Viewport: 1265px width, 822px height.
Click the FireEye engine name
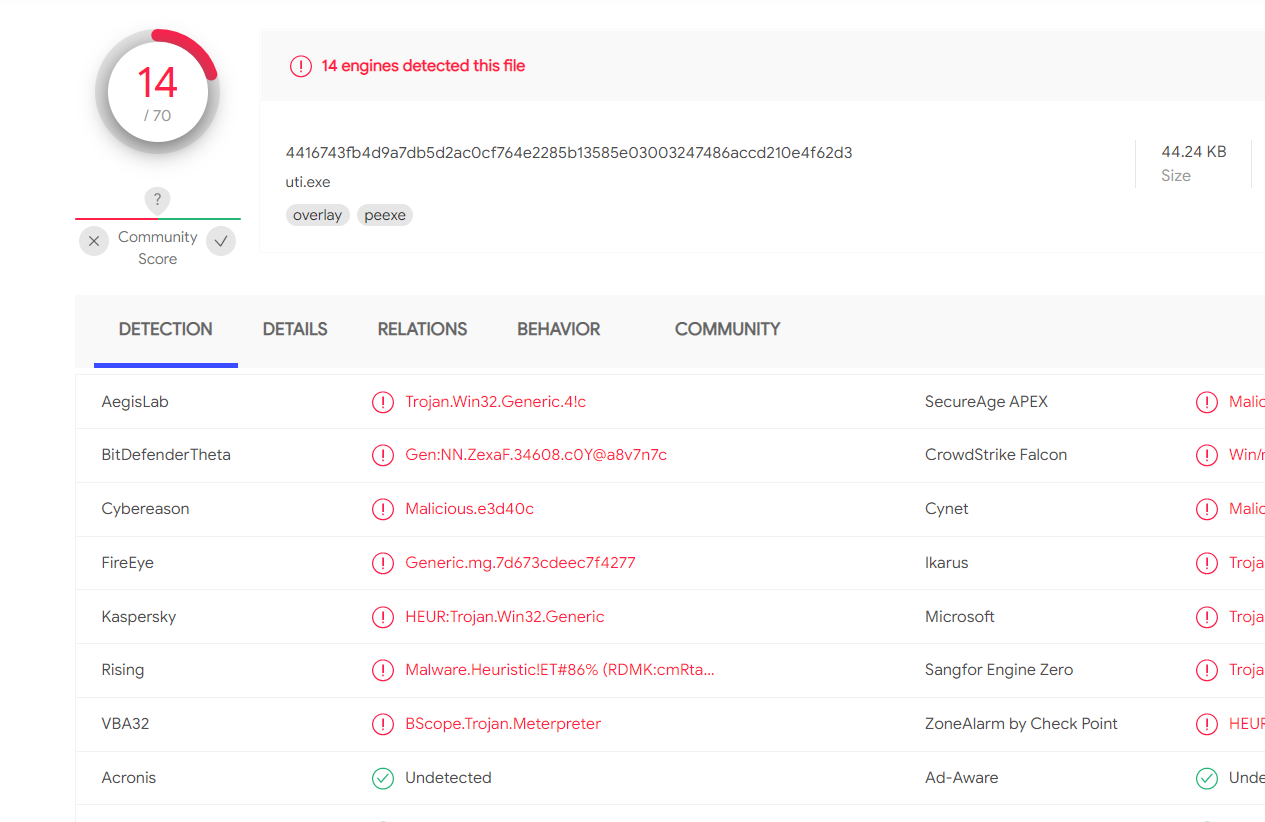(128, 563)
